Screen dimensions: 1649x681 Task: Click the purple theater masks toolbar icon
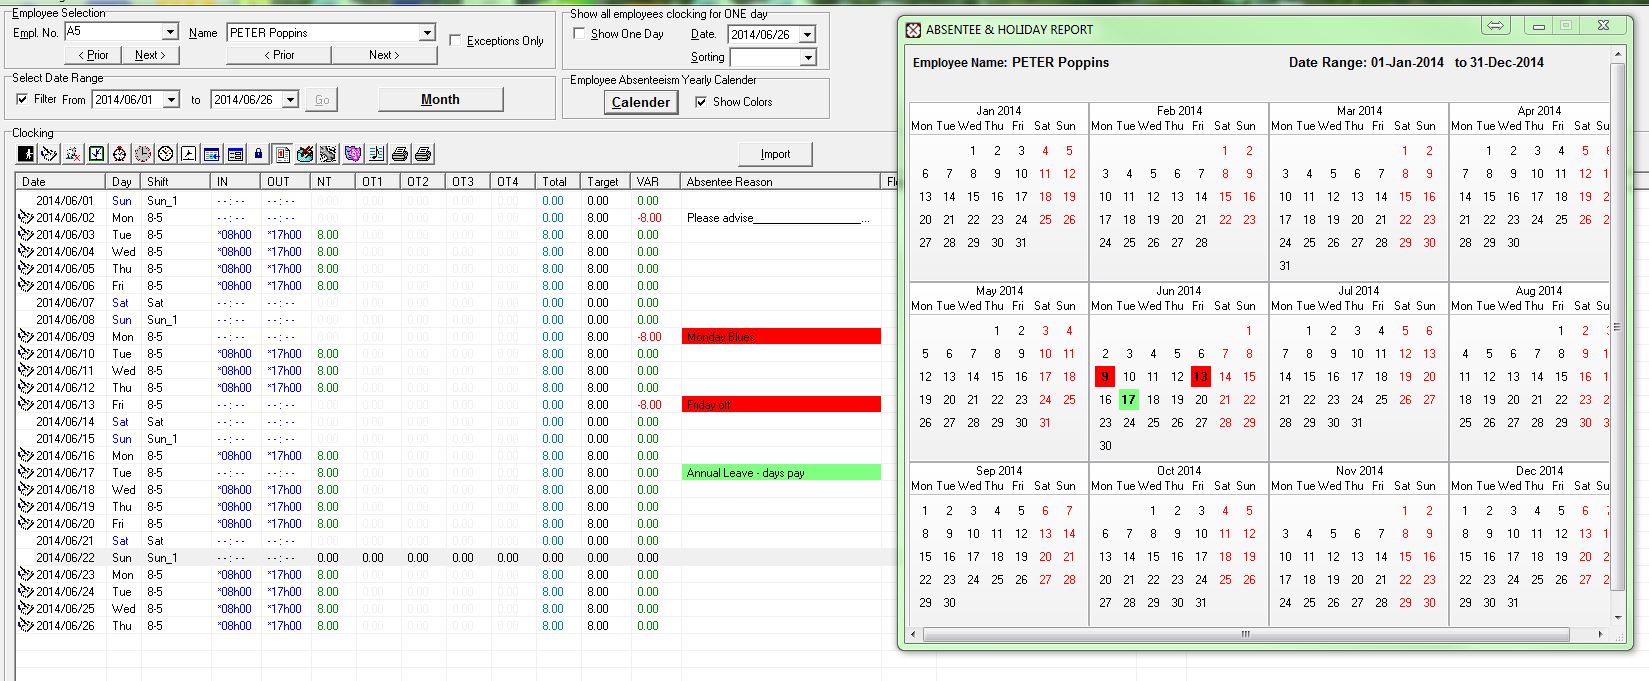click(352, 154)
